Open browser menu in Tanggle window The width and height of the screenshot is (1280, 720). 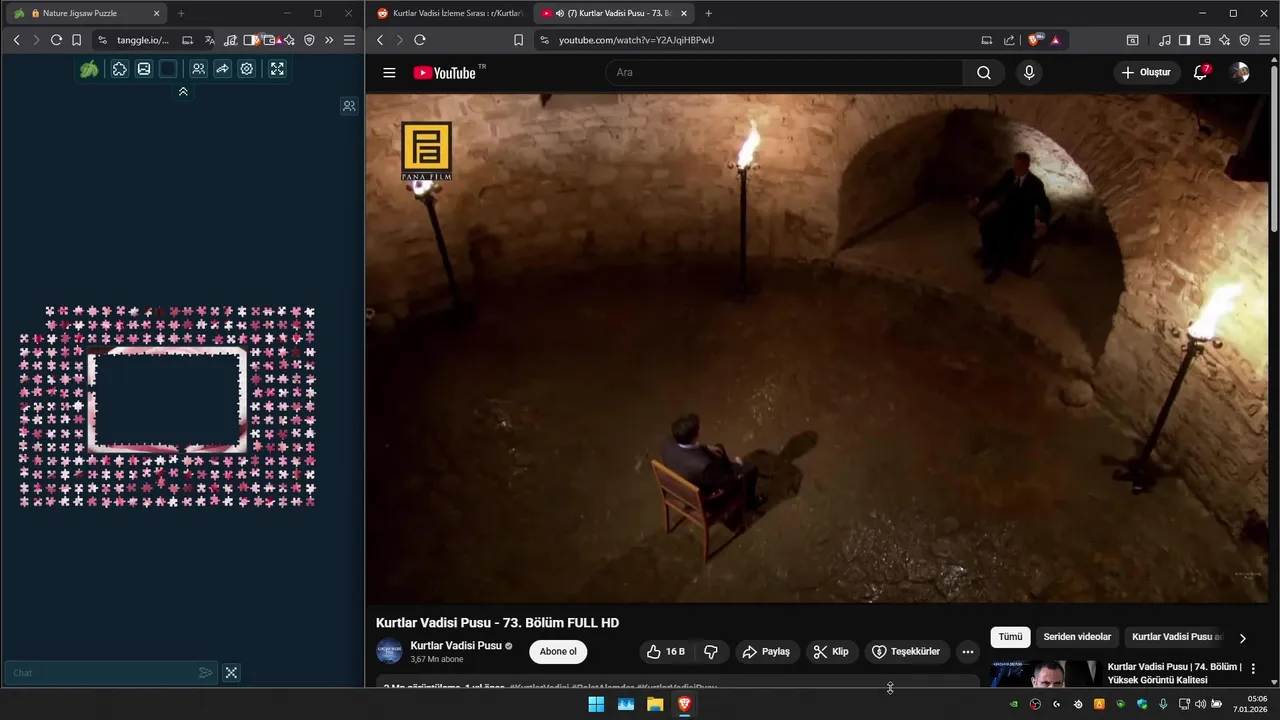click(x=349, y=40)
